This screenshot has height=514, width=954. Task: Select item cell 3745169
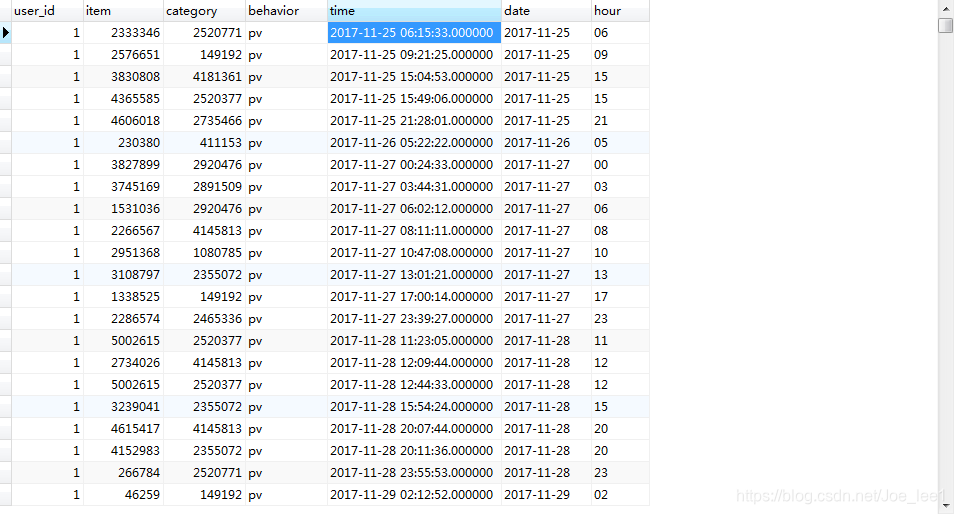pyautogui.click(x=124, y=187)
